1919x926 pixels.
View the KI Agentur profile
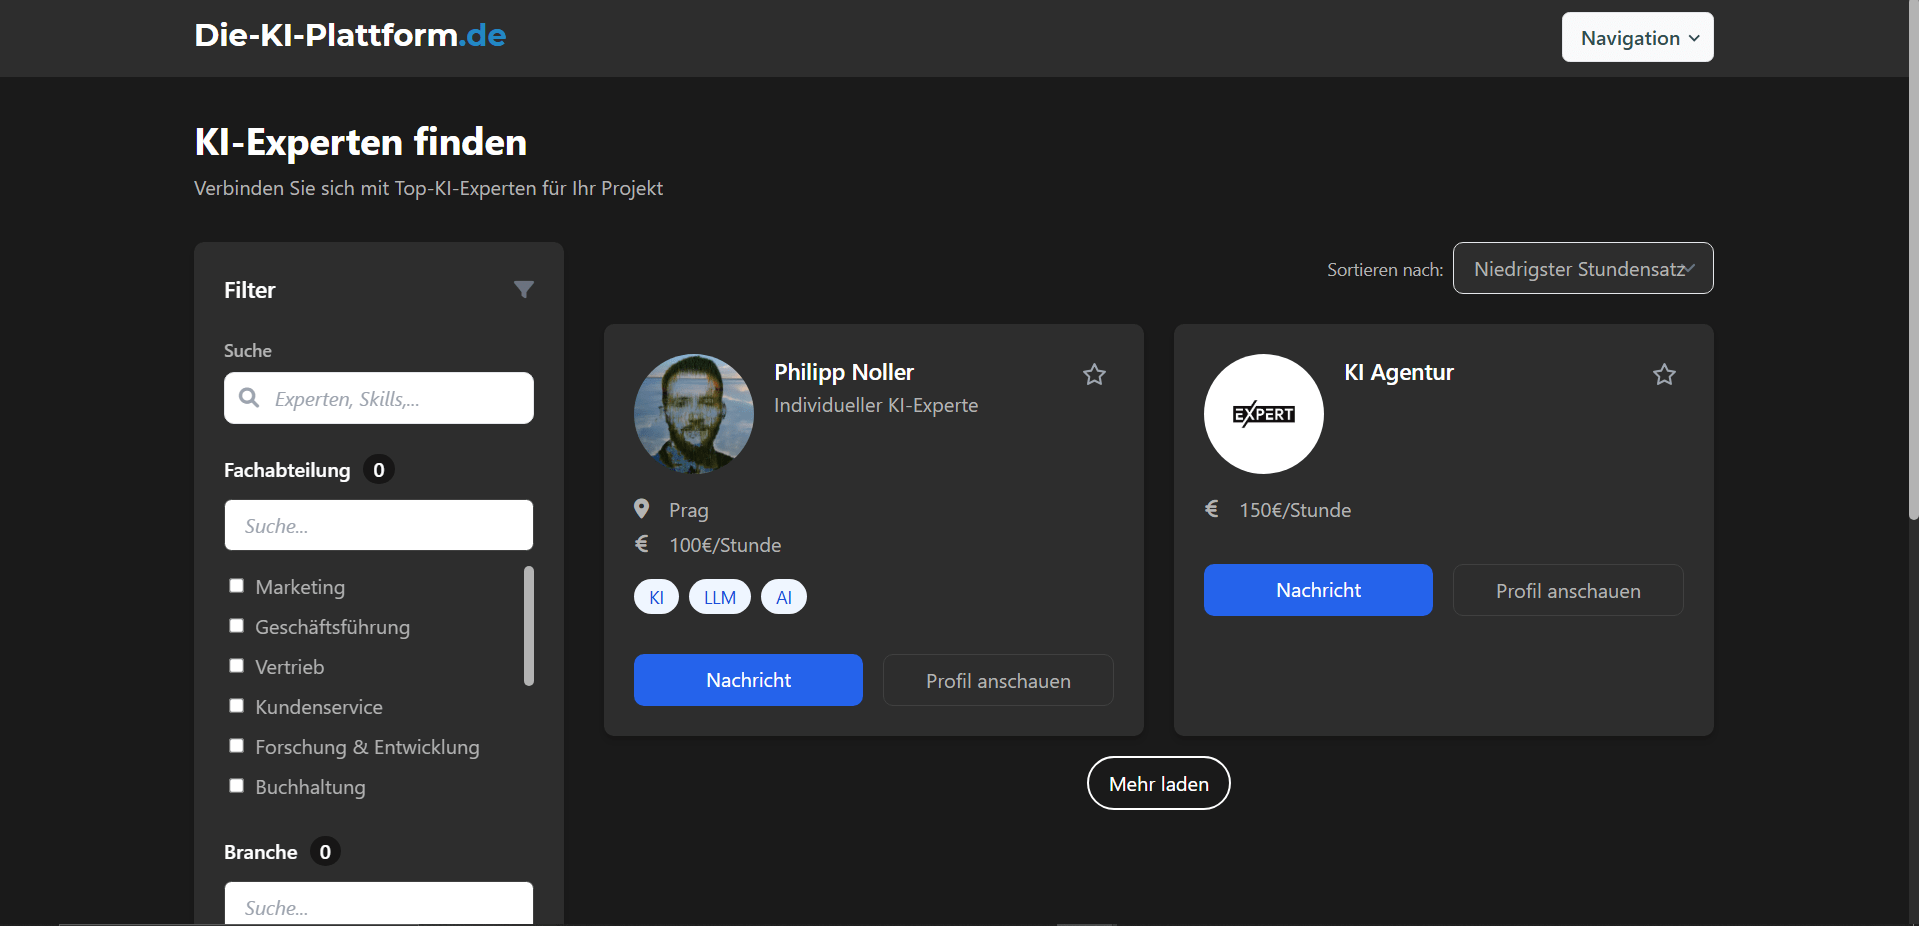click(1567, 591)
